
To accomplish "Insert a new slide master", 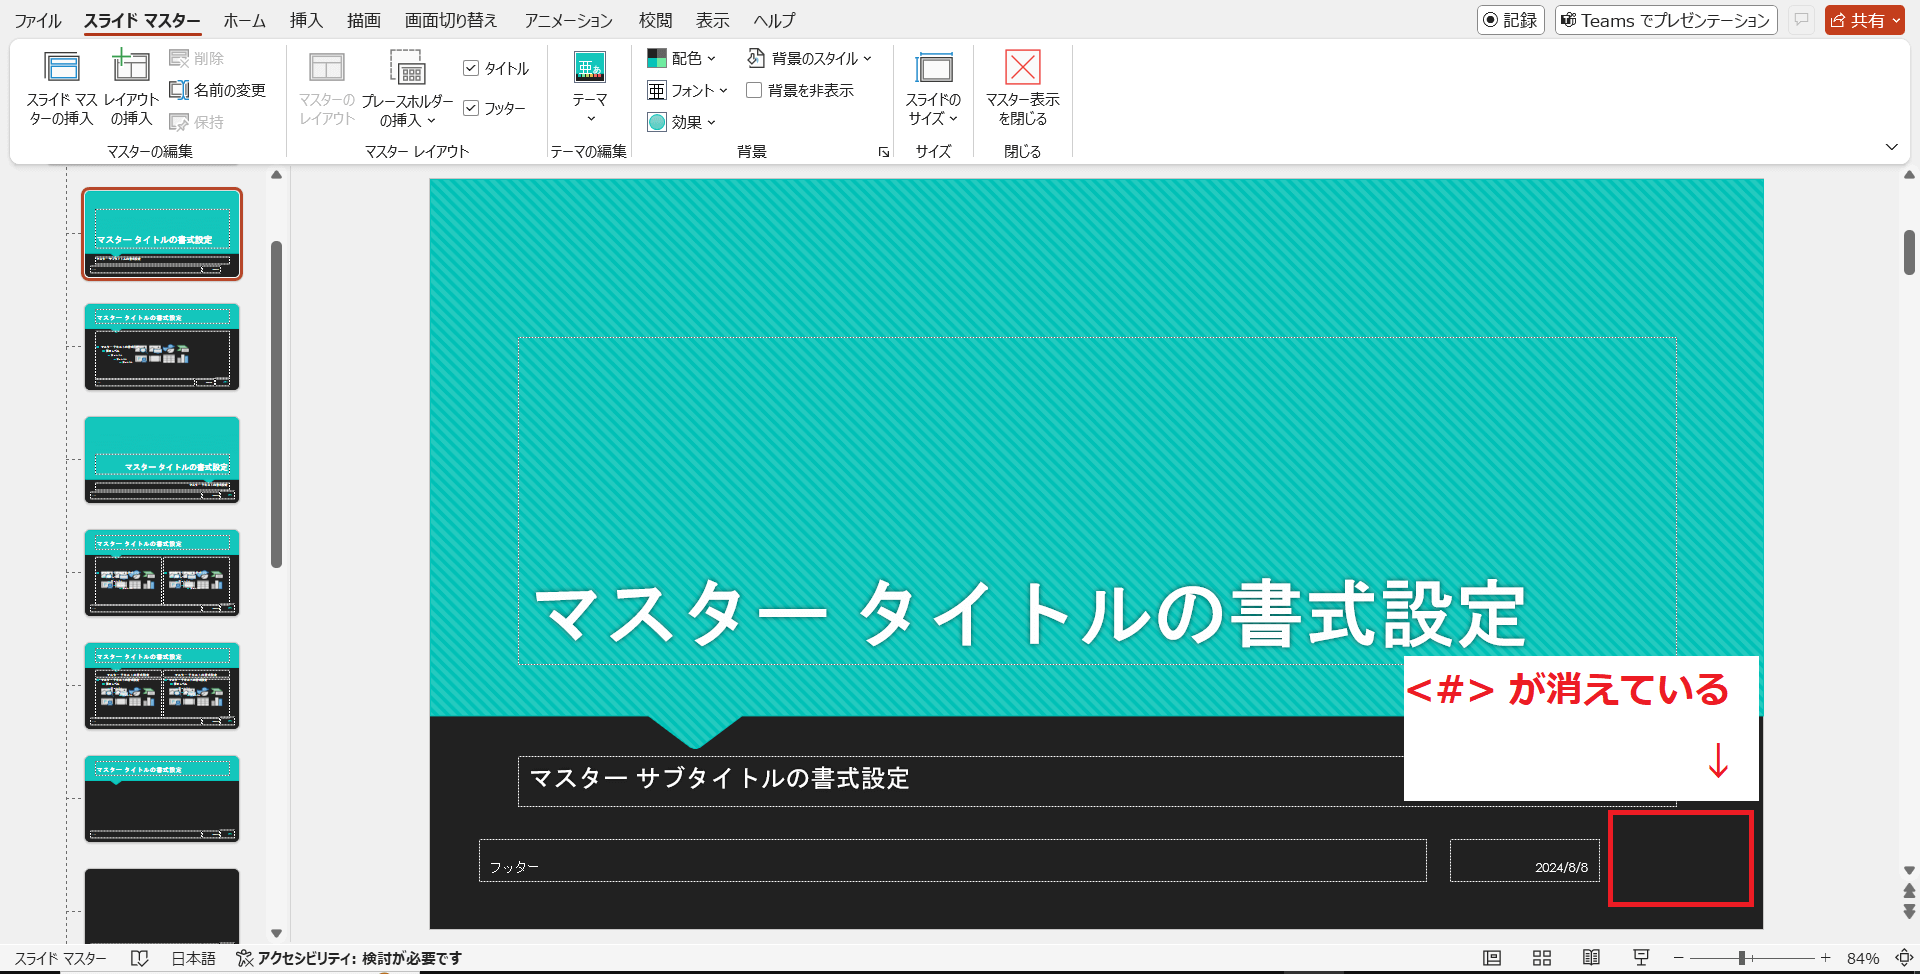I will (x=61, y=88).
